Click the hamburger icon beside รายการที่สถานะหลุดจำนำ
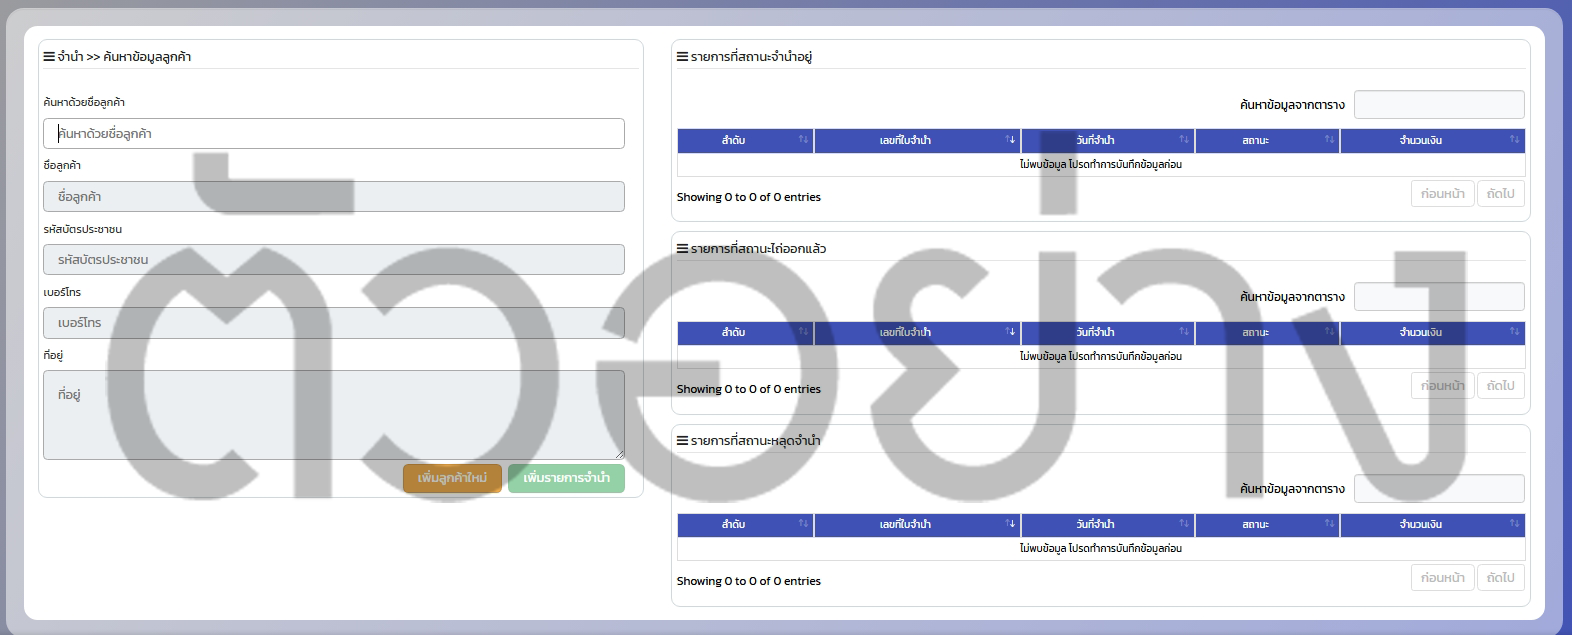The image size is (1572, 635). point(682,441)
